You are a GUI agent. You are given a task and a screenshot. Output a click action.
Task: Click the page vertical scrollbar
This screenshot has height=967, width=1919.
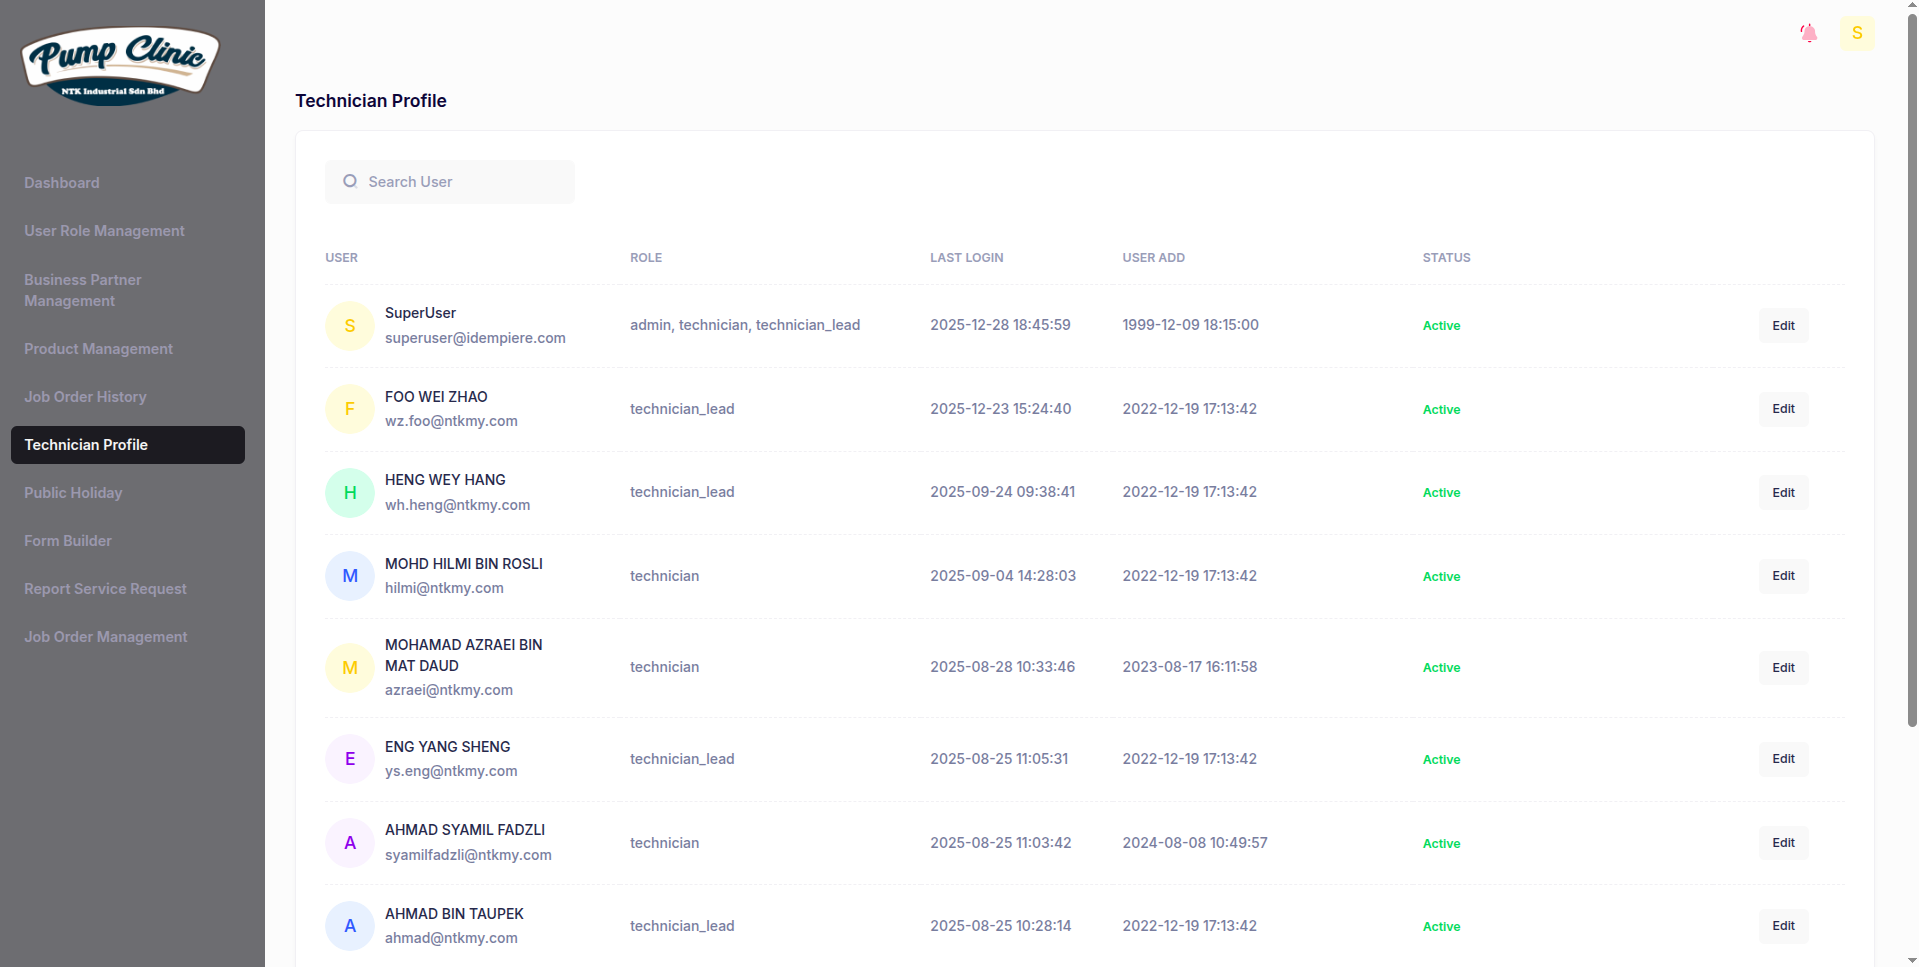(x=1912, y=370)
